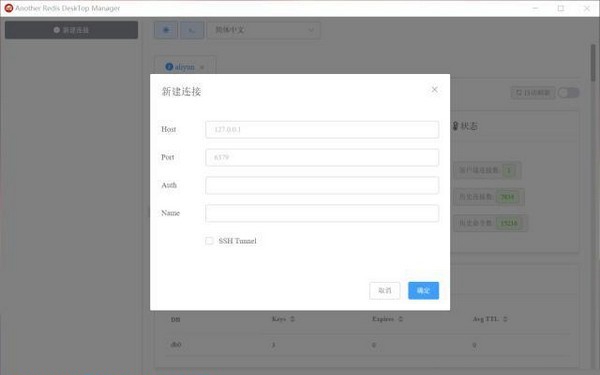Confirm with the blue 确定 button
Image resolution: width=600 pixels, height=375 pixels.
(x=423, y=290)
